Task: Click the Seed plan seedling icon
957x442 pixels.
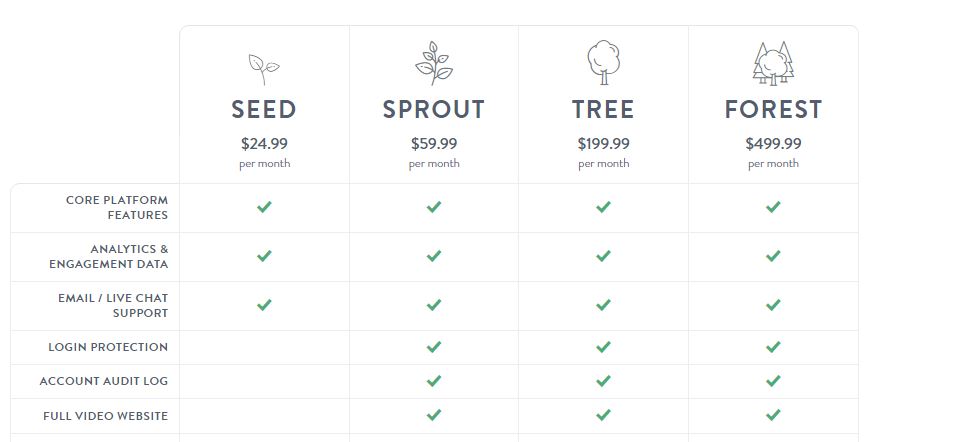Action: pos(264,69)
